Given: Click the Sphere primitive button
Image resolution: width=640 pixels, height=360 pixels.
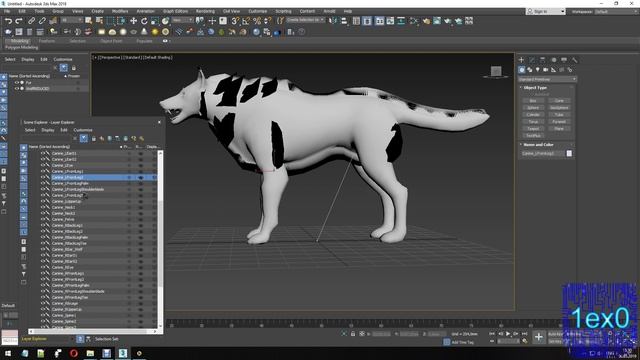Looking at the screenshot, I should coord(533,108).
